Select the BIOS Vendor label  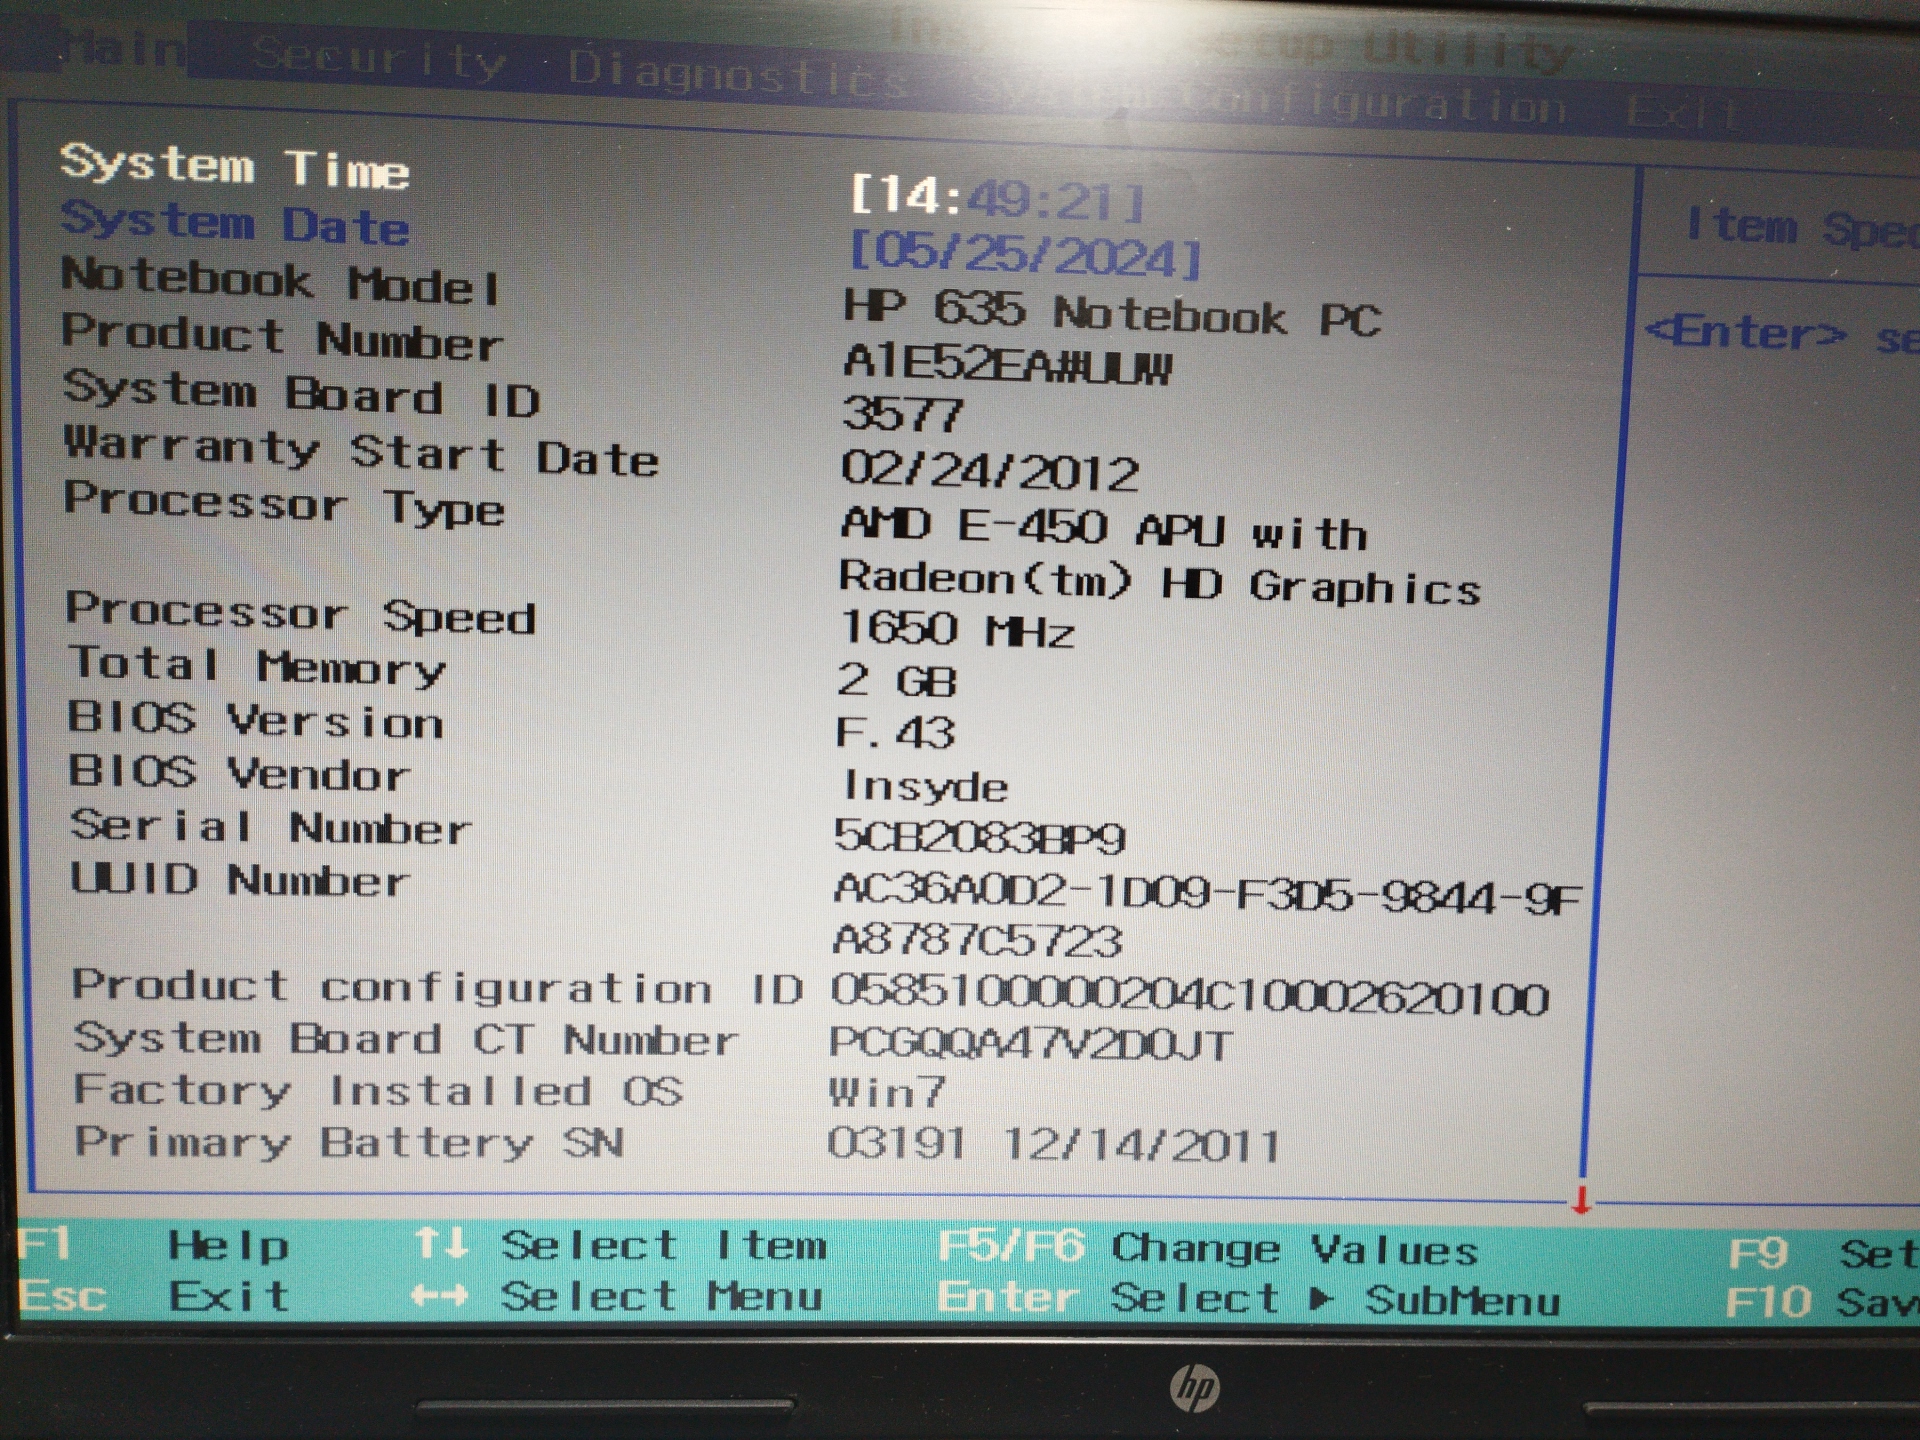click(x=239, y=773)
